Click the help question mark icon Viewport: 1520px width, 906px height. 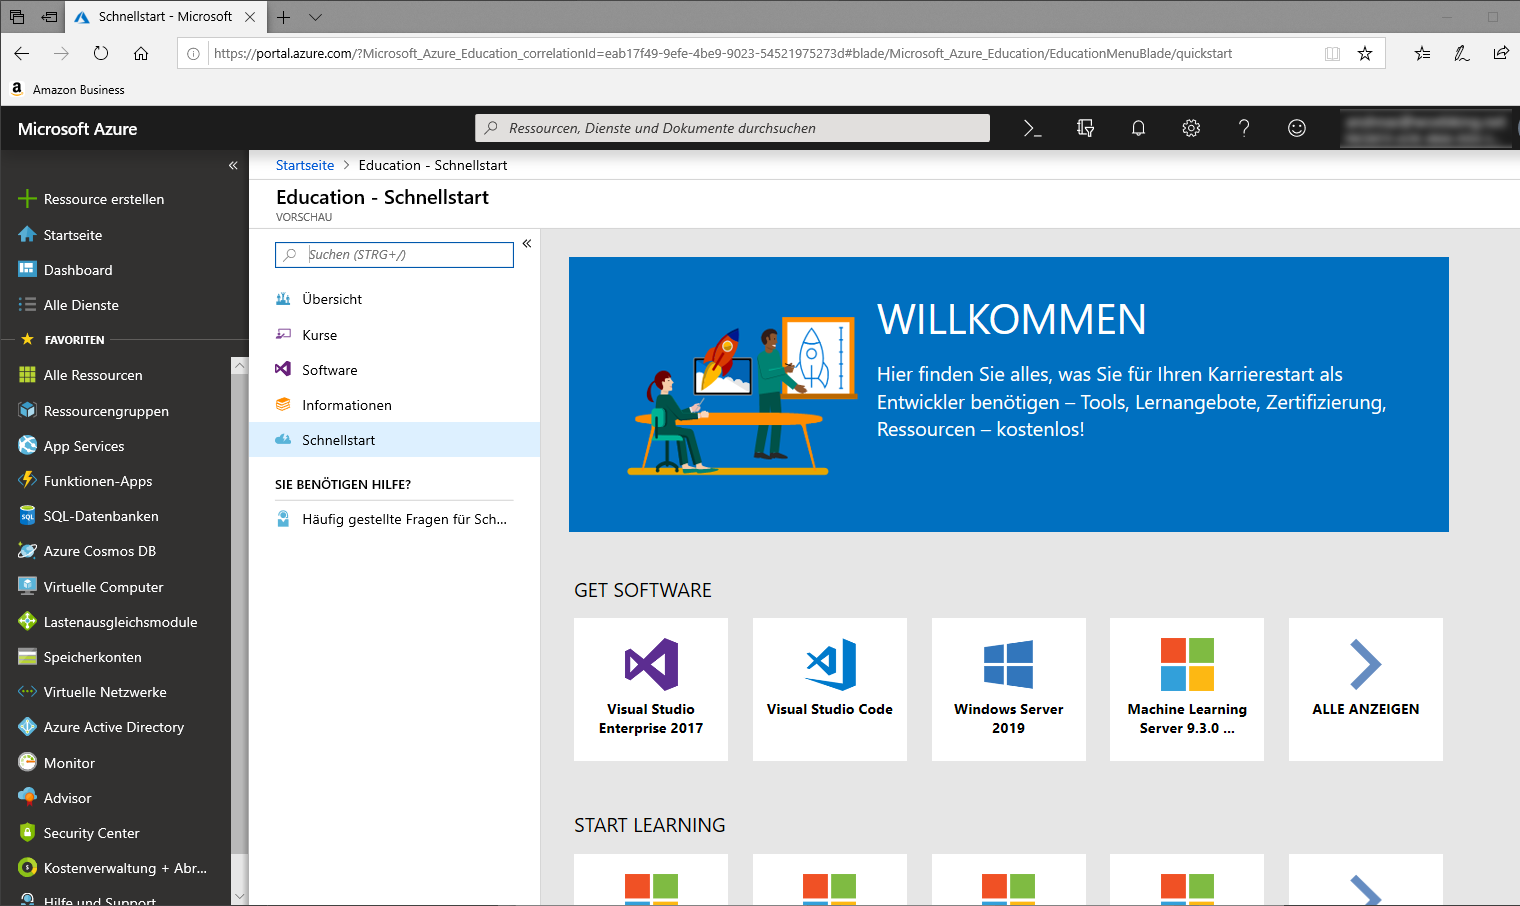pyautogui.click(x=1244, y=128)
